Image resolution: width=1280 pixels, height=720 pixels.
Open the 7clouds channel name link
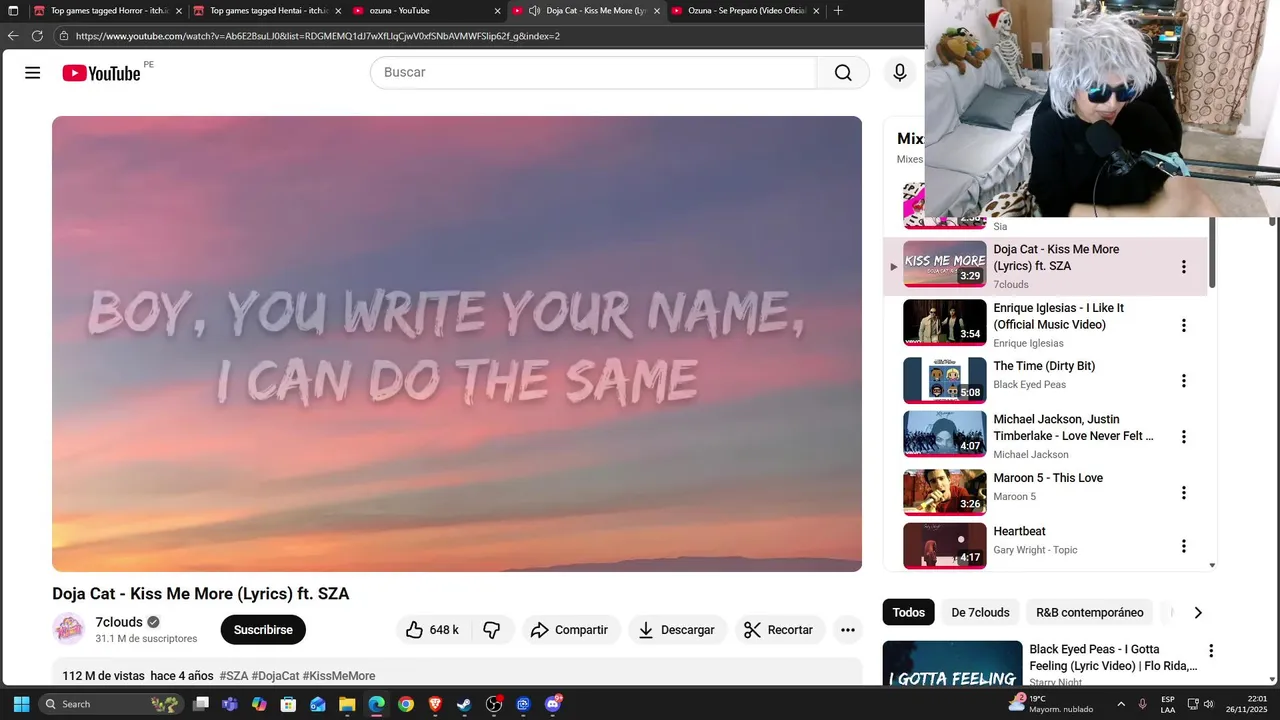119,622
